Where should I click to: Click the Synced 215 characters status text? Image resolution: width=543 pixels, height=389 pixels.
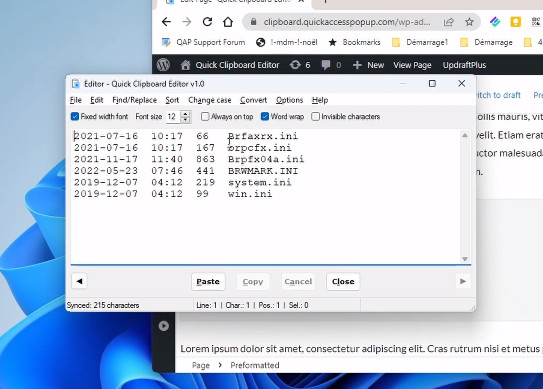[103, 305]
